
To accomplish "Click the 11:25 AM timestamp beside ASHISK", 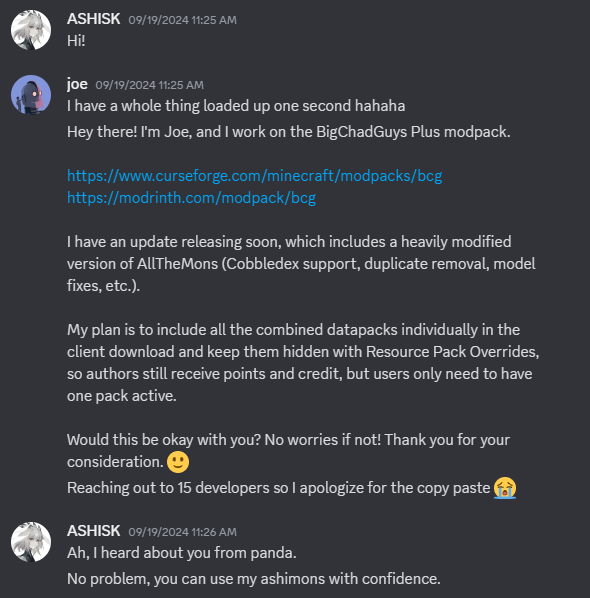I will pos(182,20).
